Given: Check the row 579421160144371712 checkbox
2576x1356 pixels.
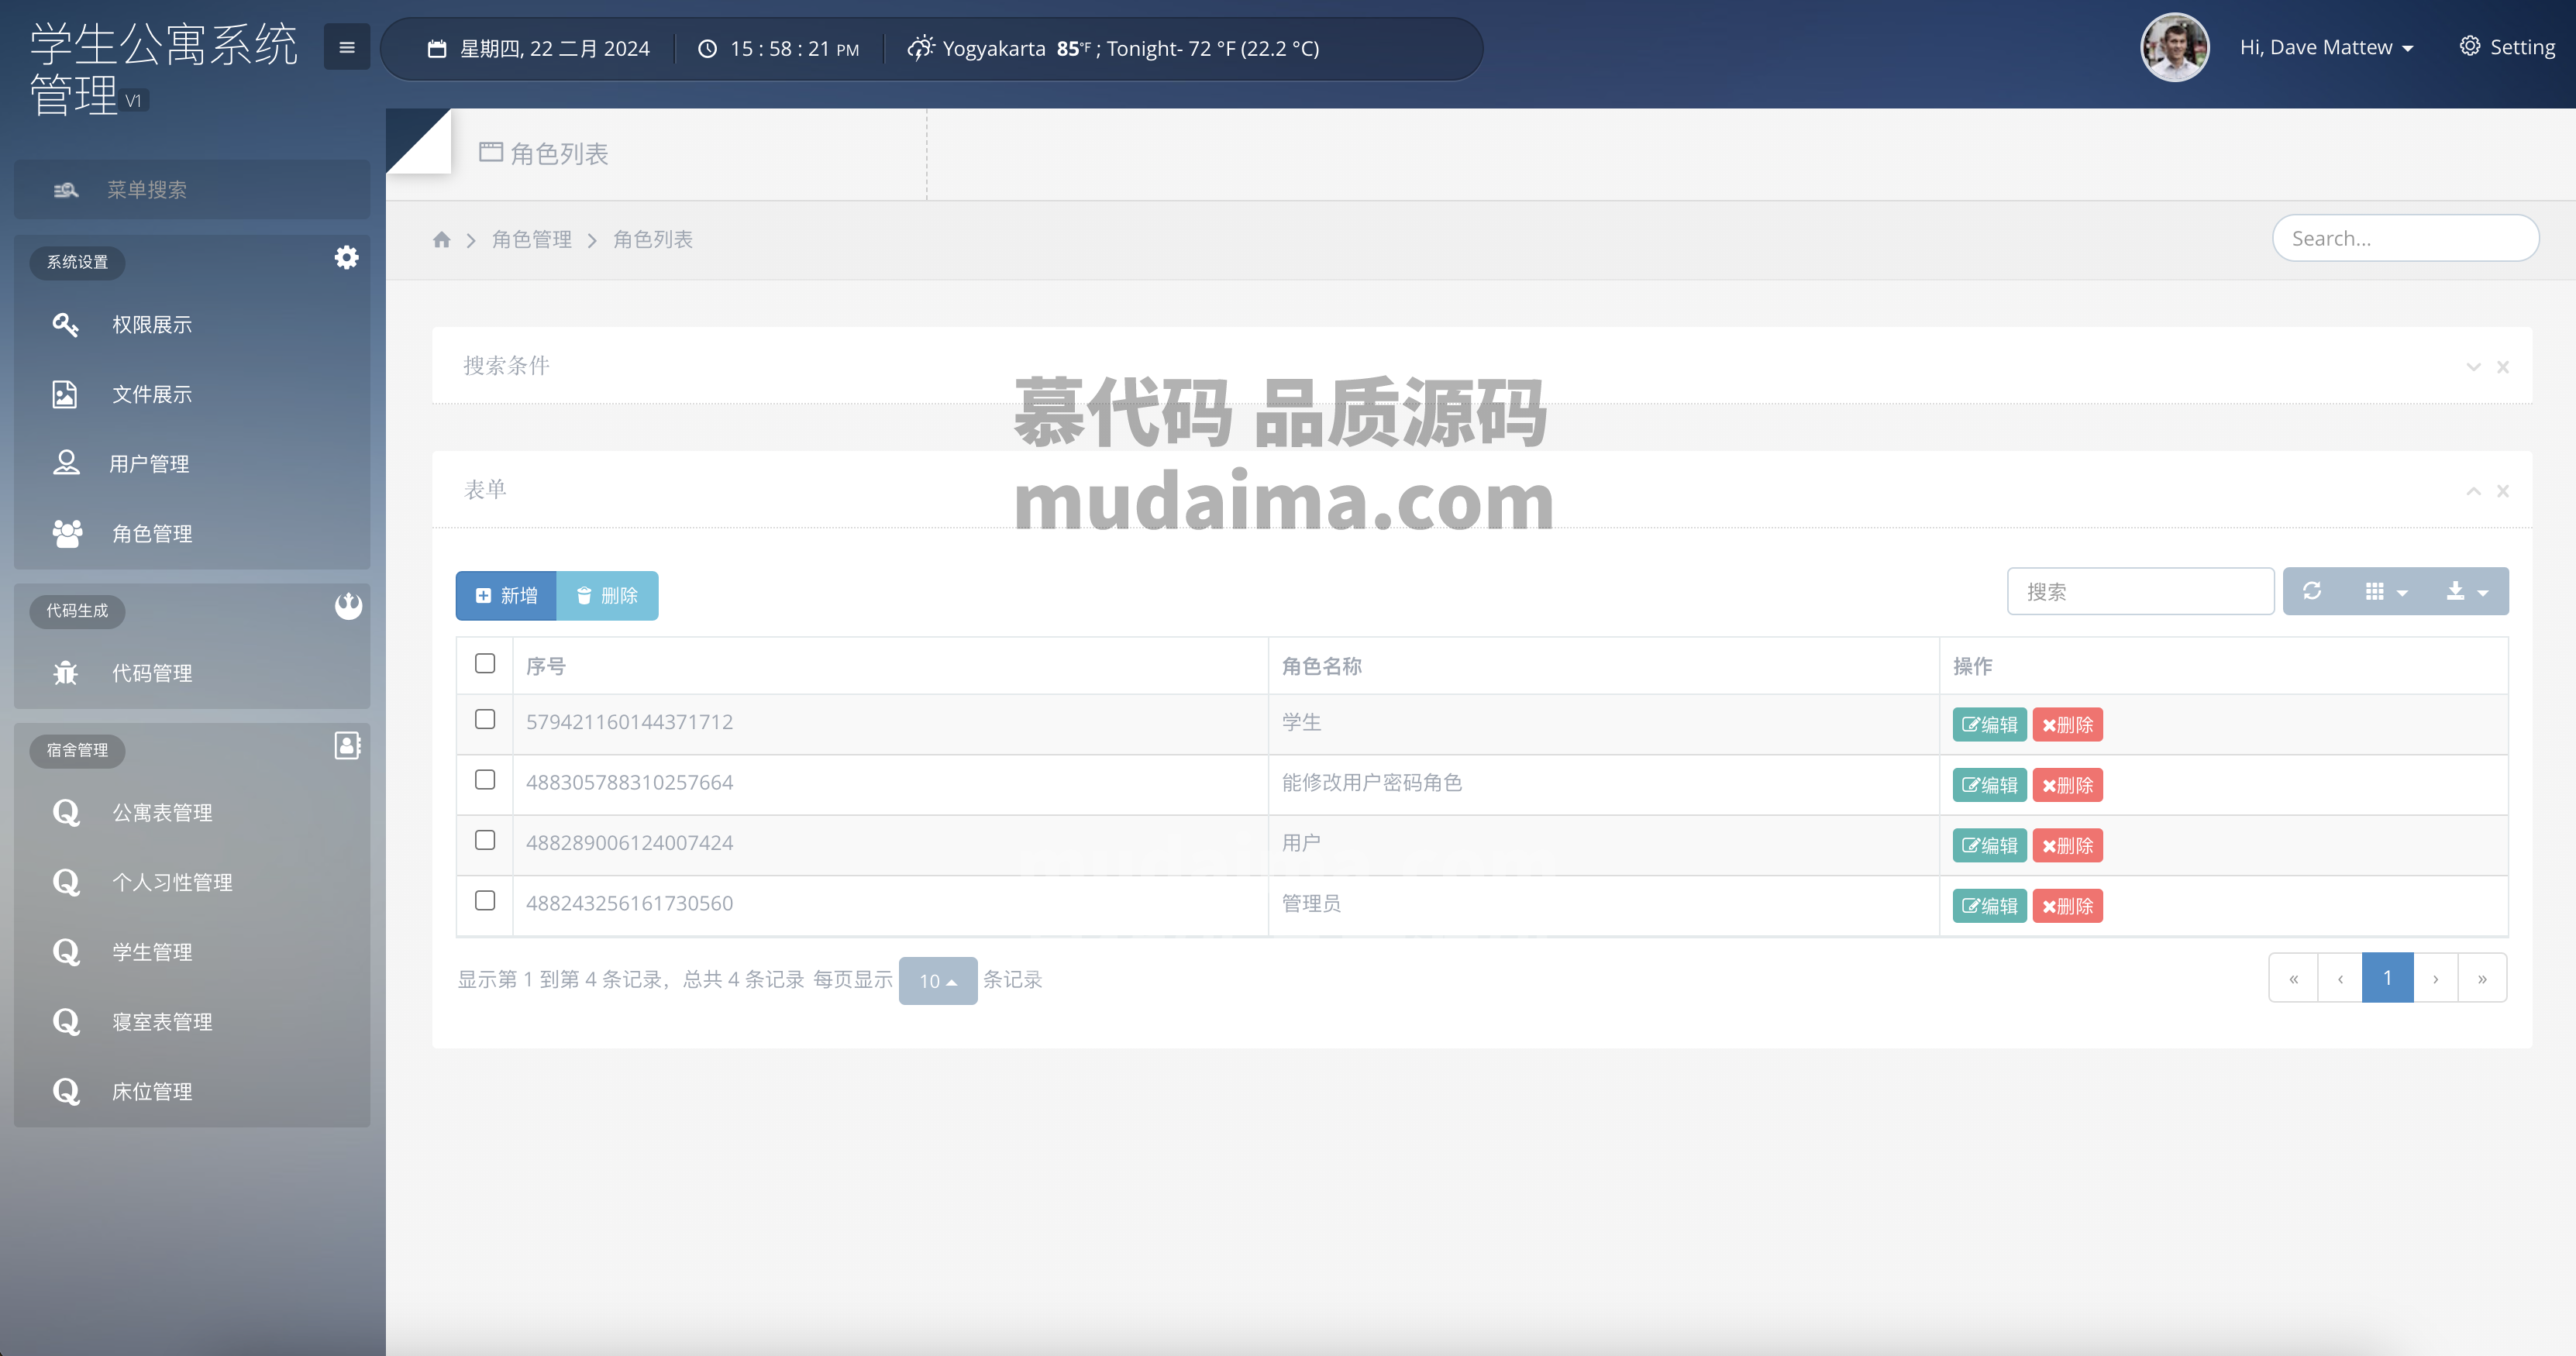Looking at the screenshot, I should pyautogui.click(x=485, y=720).
